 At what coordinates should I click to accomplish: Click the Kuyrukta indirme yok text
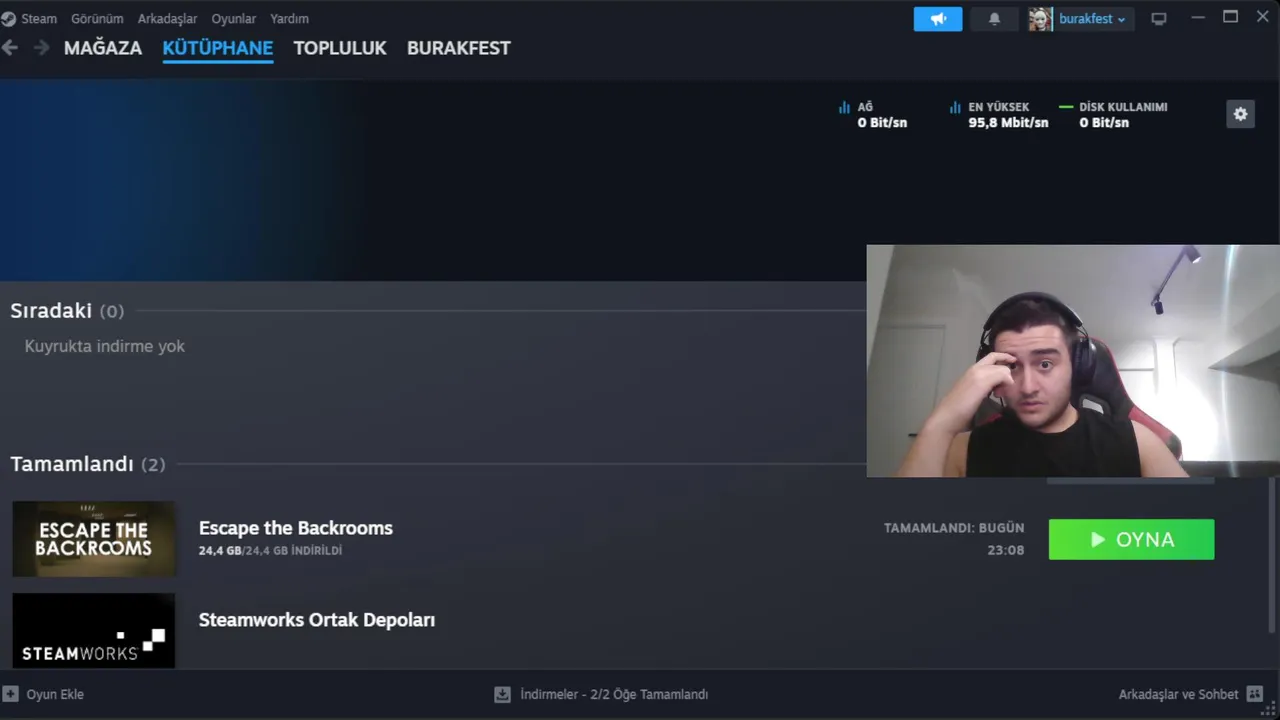point(105,346)
